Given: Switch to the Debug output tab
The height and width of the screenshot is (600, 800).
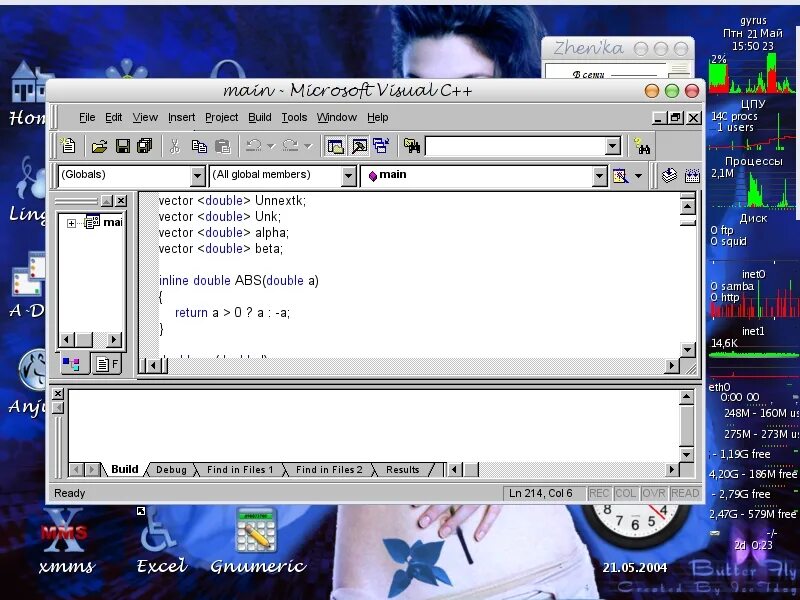Looking at the screenshot, I should [x=171, y=469].
